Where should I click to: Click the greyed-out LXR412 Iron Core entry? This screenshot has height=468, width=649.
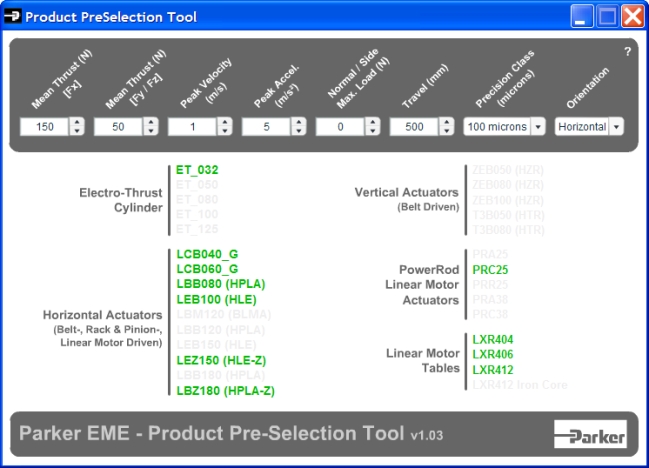[x=520, y=385]
